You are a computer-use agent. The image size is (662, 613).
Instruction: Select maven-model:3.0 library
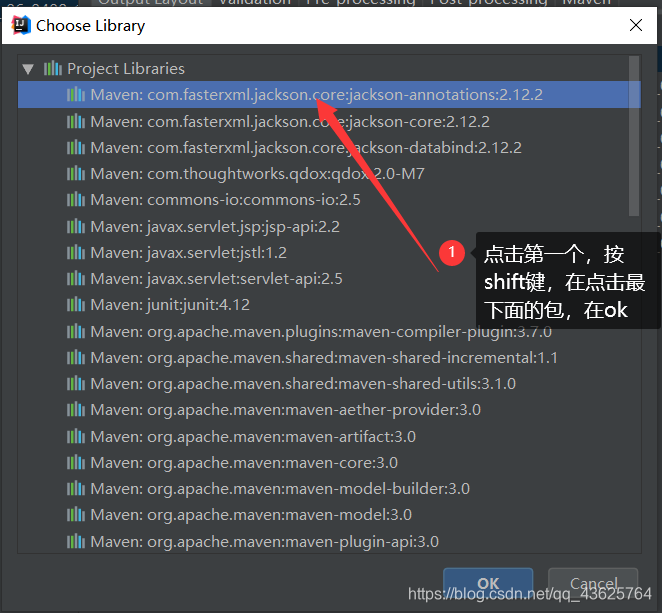pyautogui.click(x=251, y=515)
